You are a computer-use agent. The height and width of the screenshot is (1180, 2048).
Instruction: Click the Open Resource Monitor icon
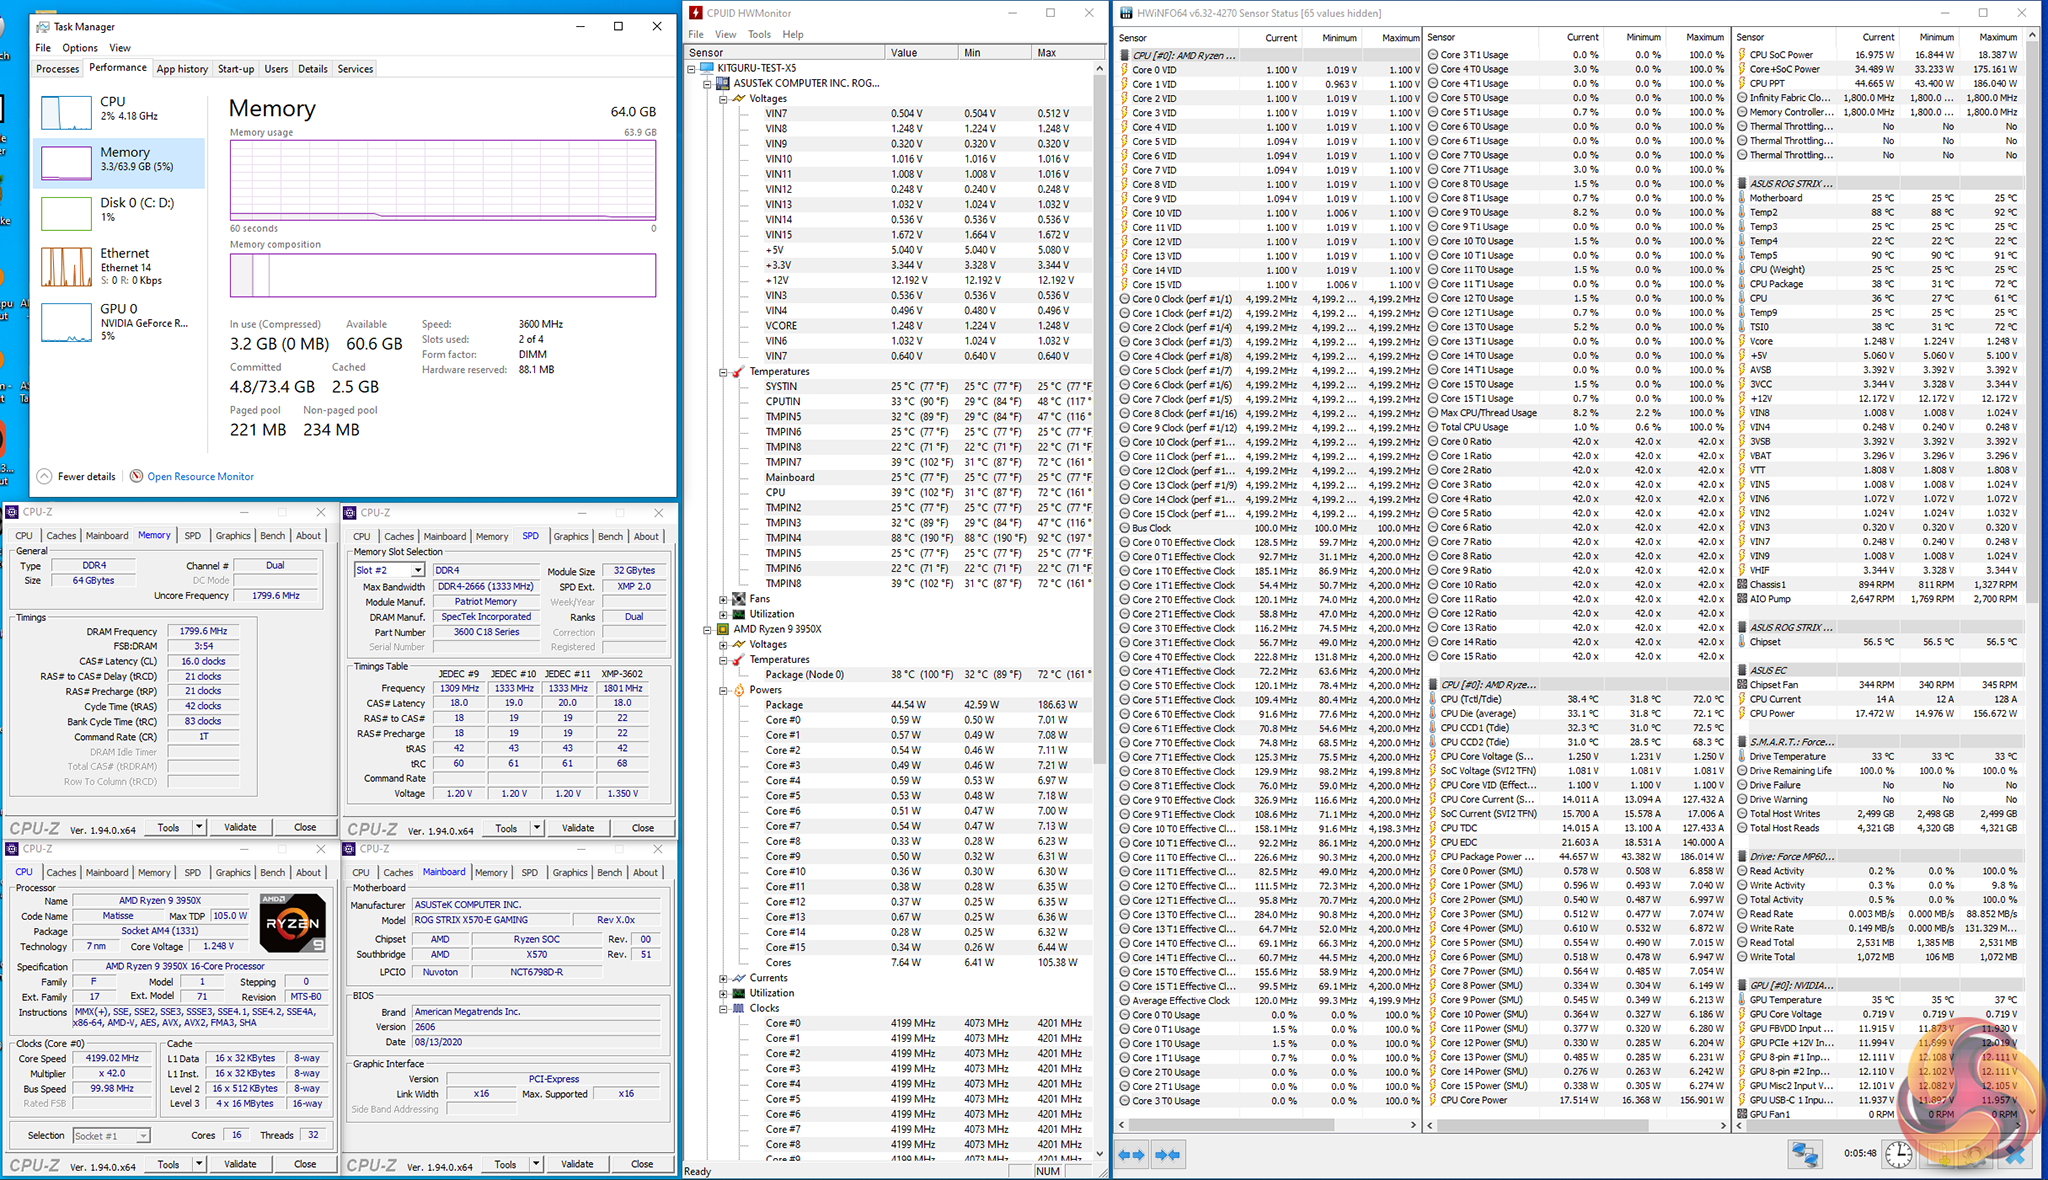pos(137,476)
